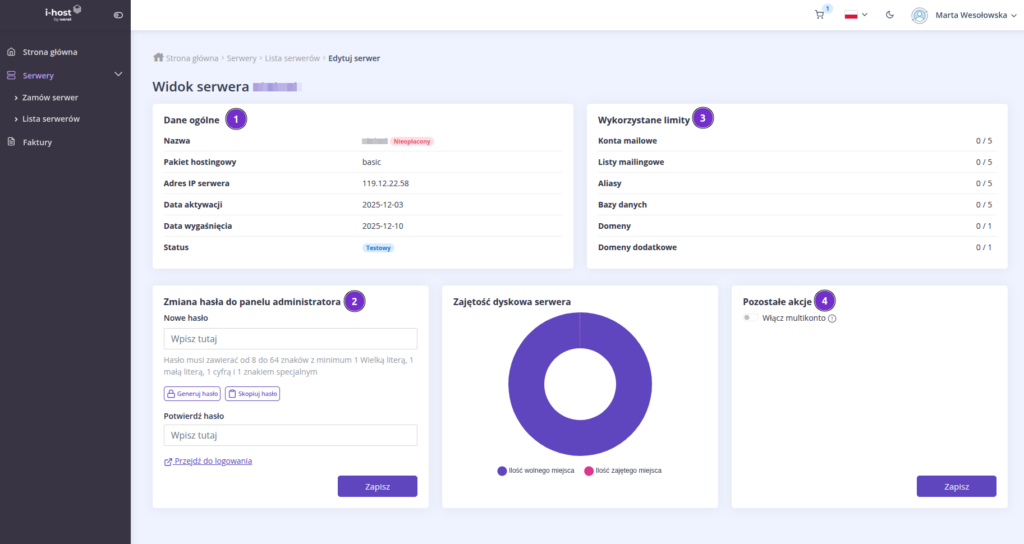Click the Nowe hasło input field
This screenshot has width=1024, height=544.
290,339
